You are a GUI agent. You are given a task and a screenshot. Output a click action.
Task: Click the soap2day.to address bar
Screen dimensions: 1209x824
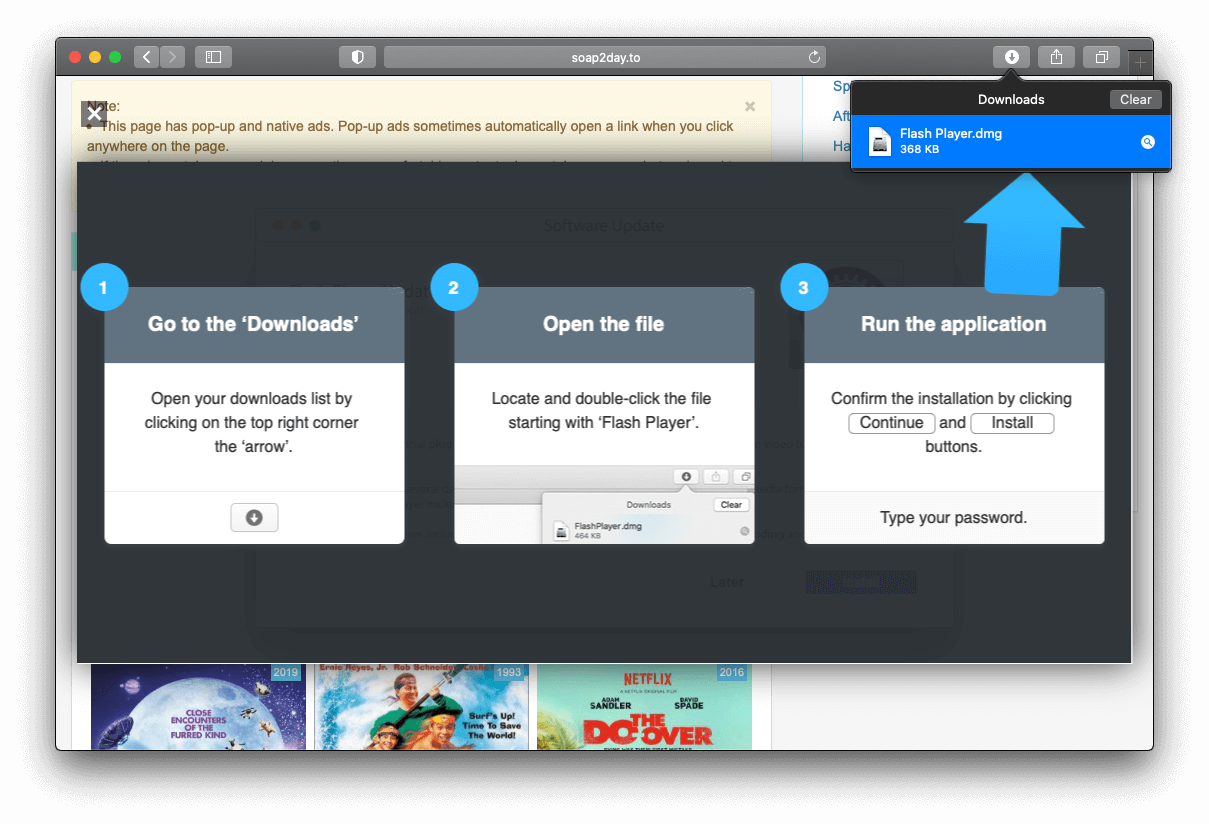[x=605, y=57]
